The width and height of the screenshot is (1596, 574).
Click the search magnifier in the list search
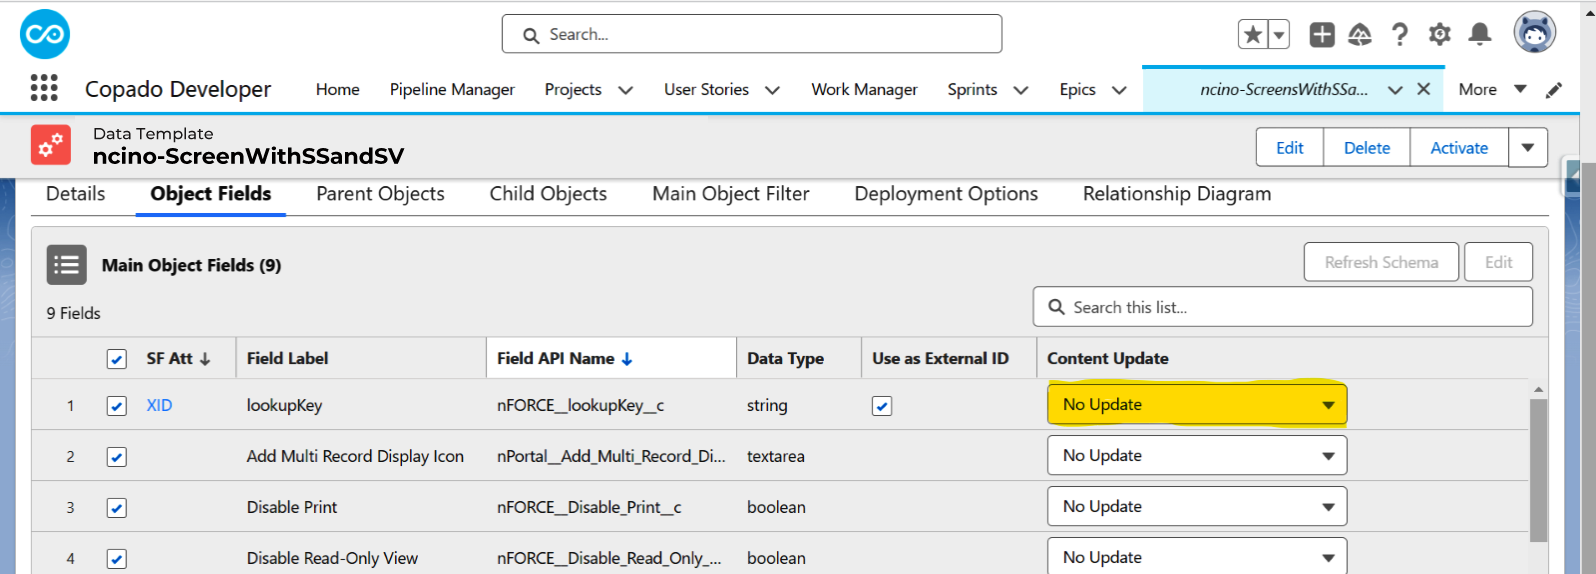click(x=1056, y=307)
